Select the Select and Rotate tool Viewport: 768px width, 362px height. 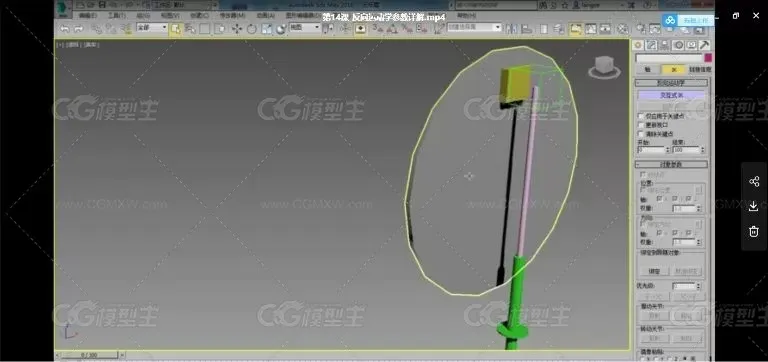point(252,29)
